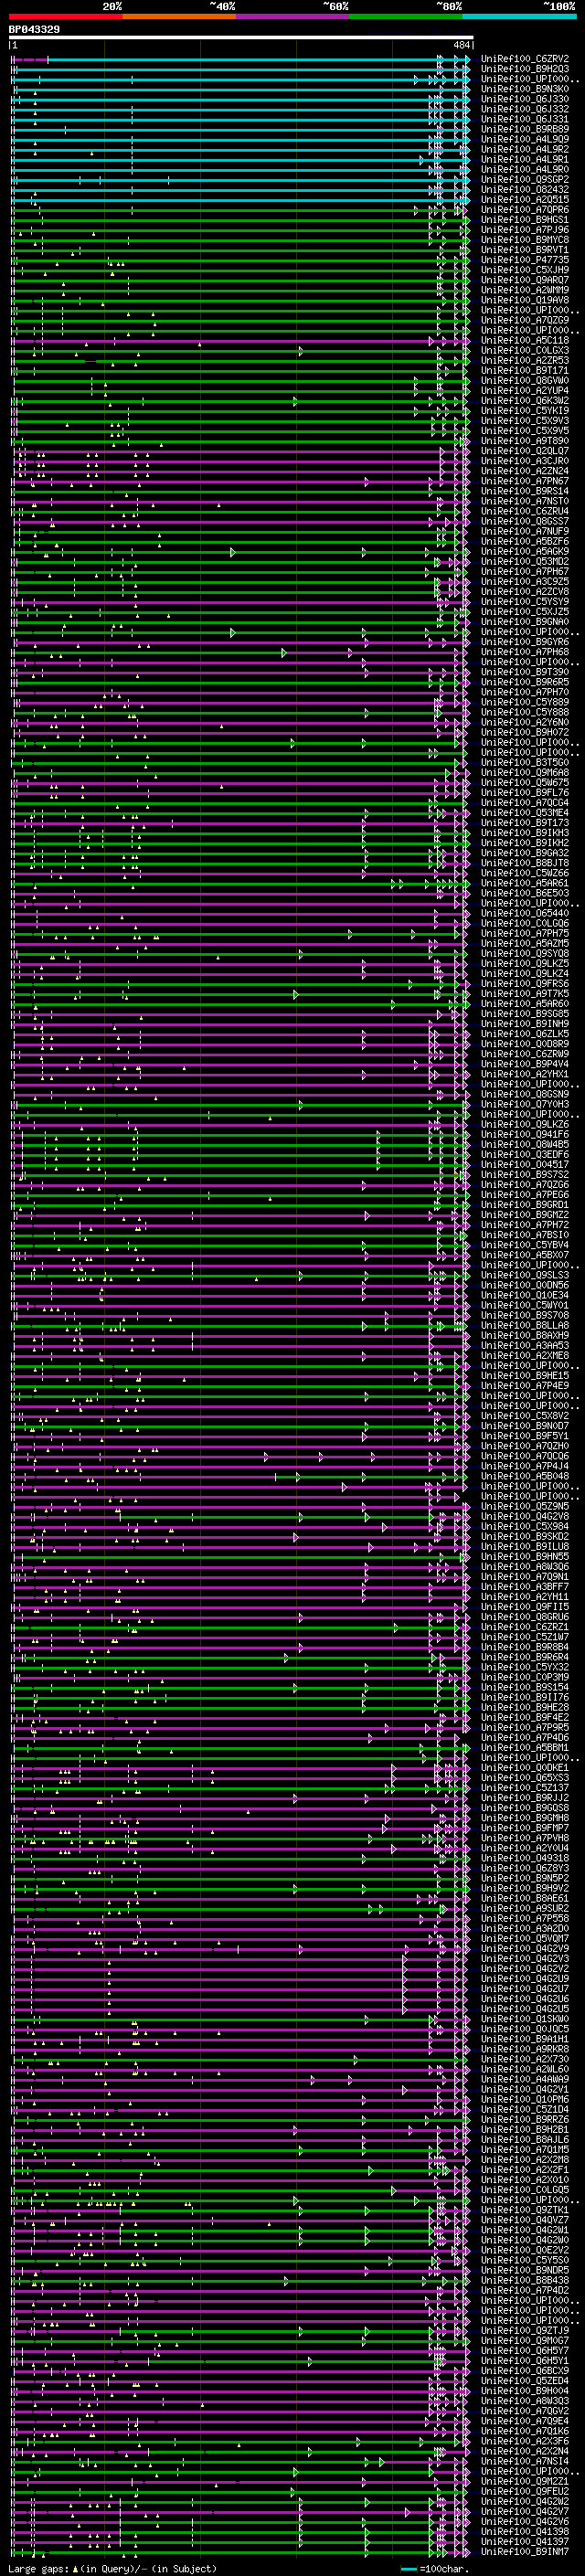Viewport: 585px width, 2576px height.
Task: Select the UniRef100_A4L9R2 label
Action: pos(525,149)
